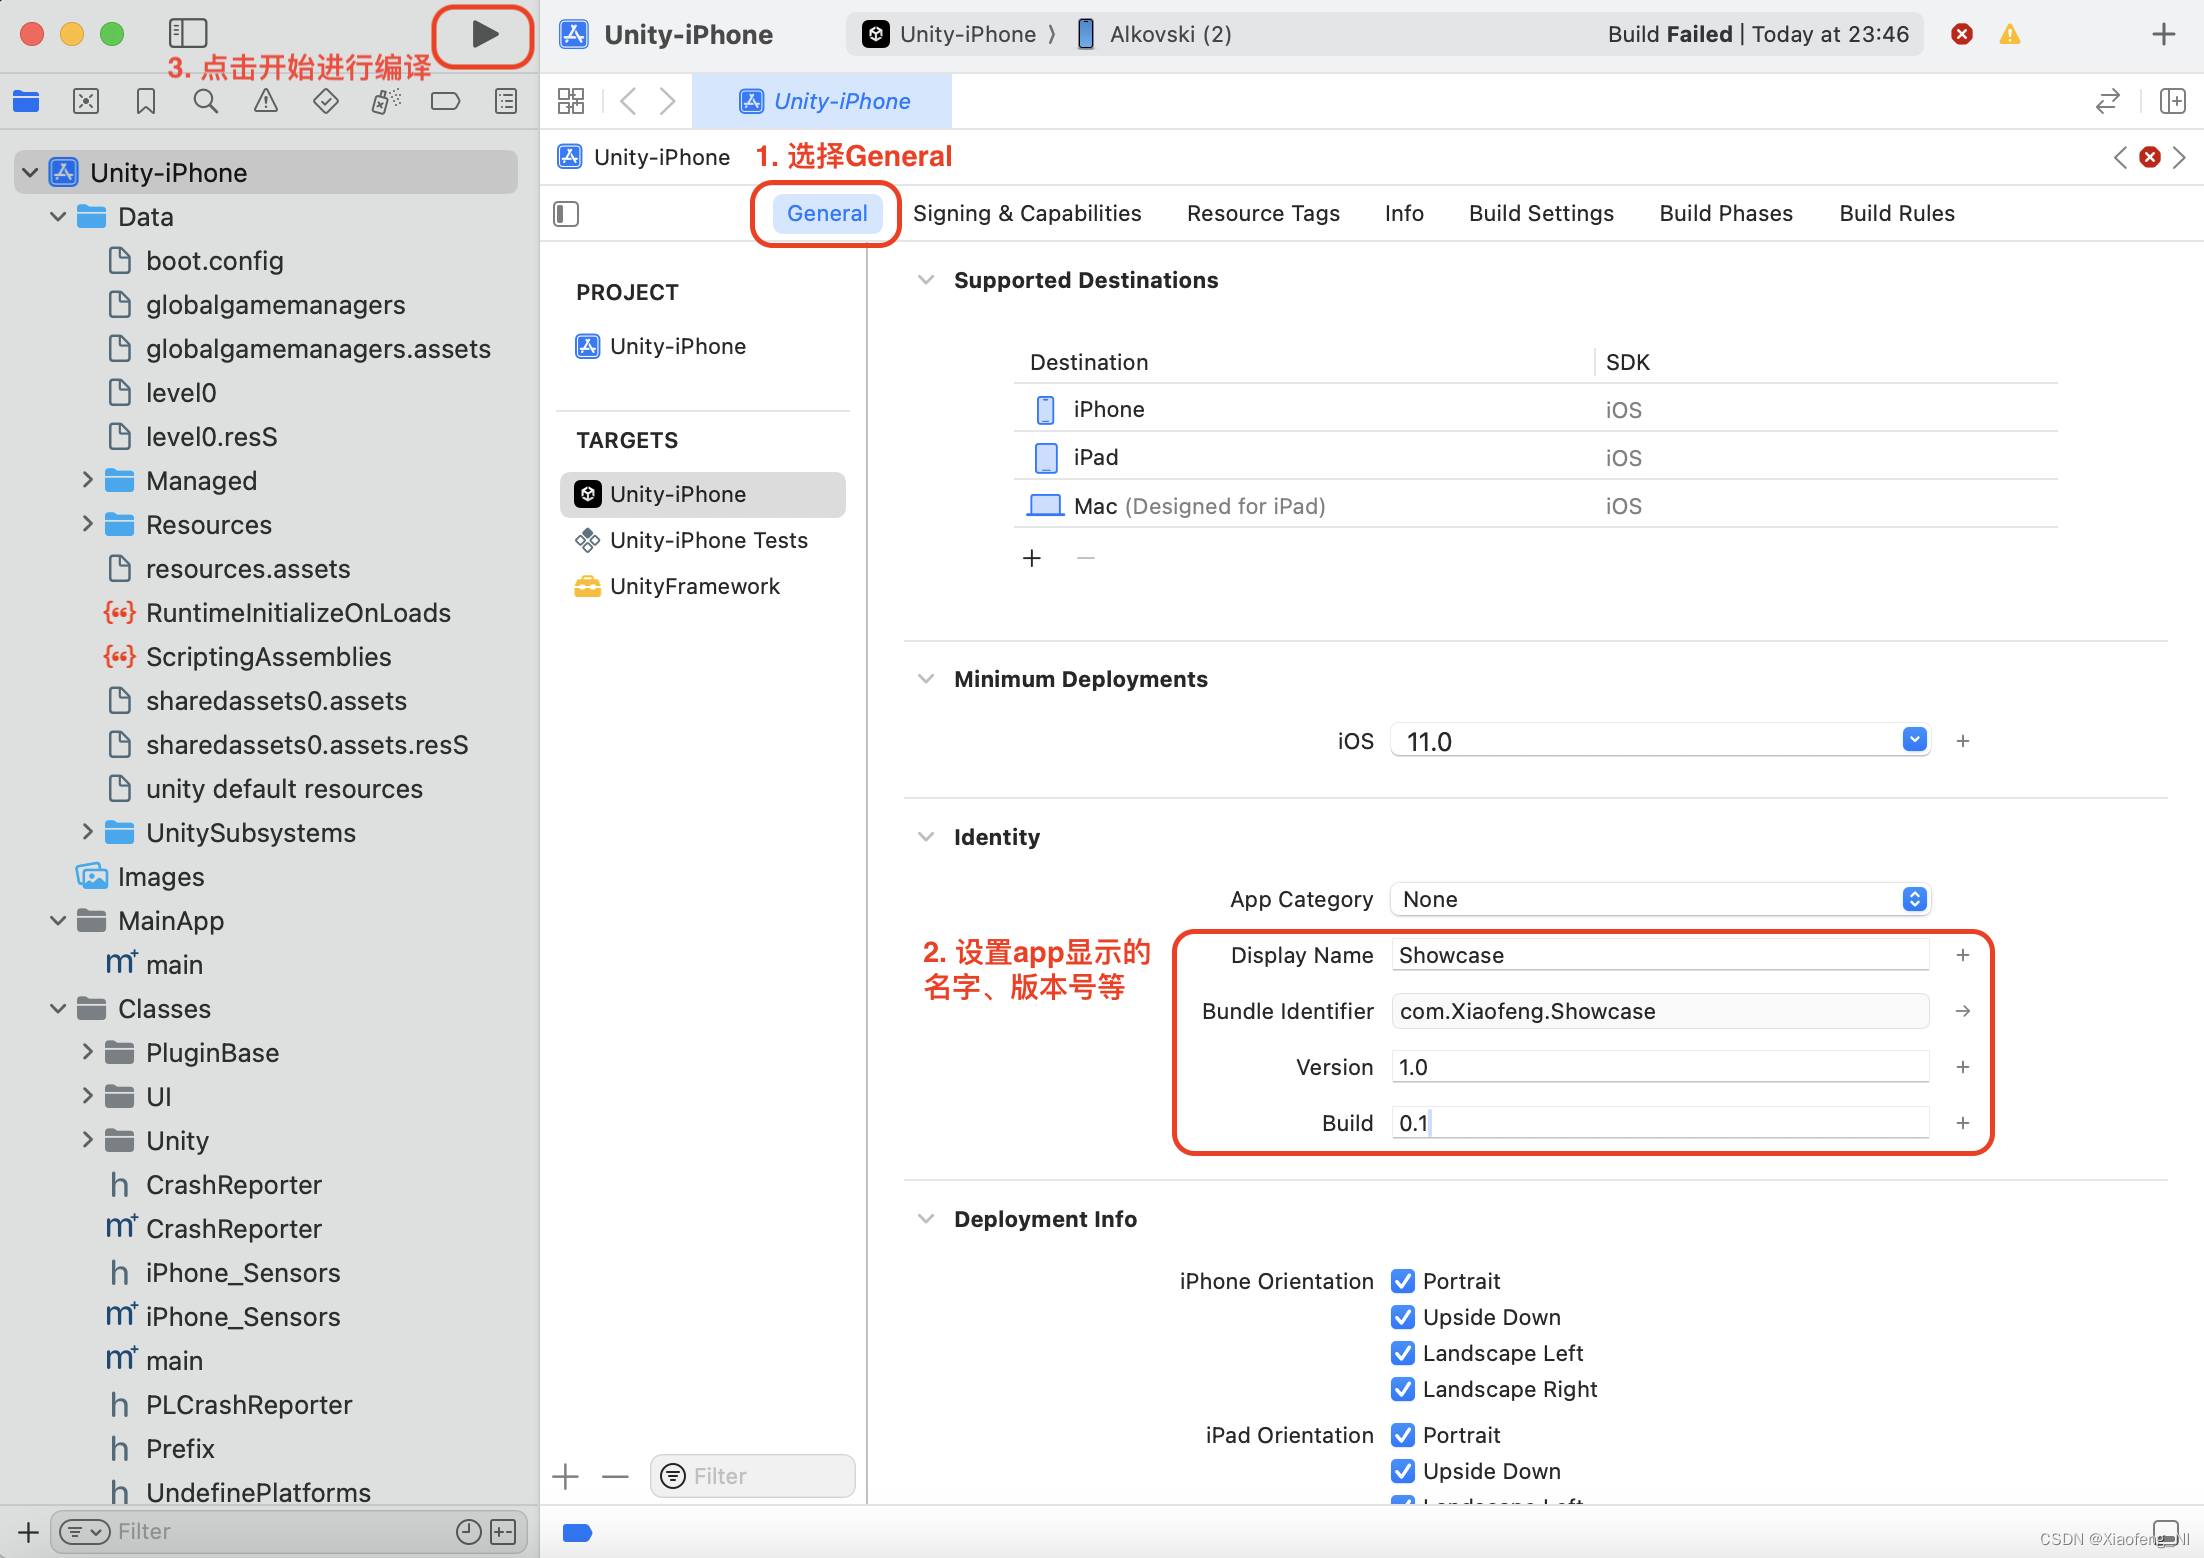The image size is (2204, 1558).
Task: Uncheck iPhone Landscape Left checkbox
Action: (1403, 1353)
